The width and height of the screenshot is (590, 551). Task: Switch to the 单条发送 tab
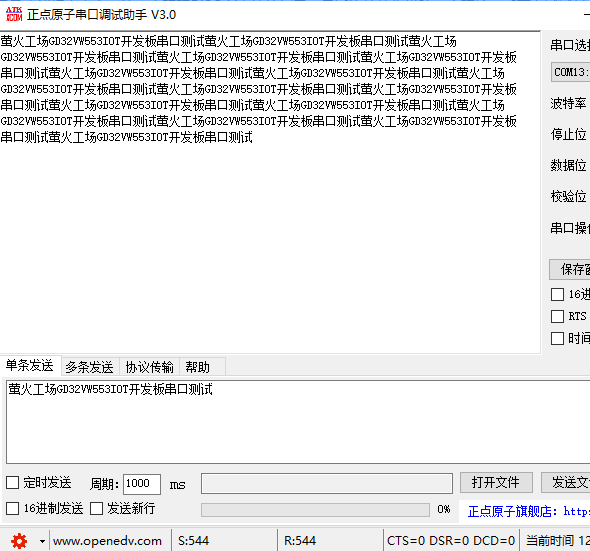30,365
